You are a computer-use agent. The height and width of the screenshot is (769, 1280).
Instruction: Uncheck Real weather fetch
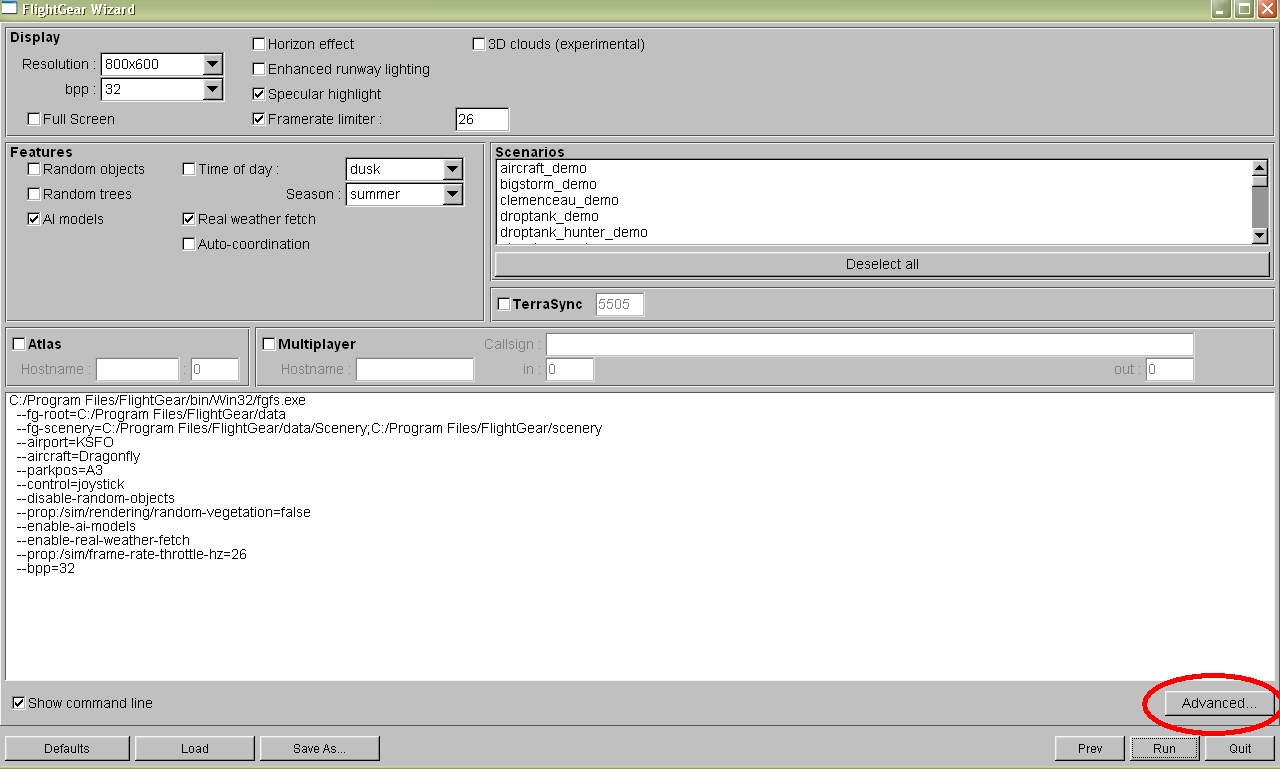pos(189,219)
